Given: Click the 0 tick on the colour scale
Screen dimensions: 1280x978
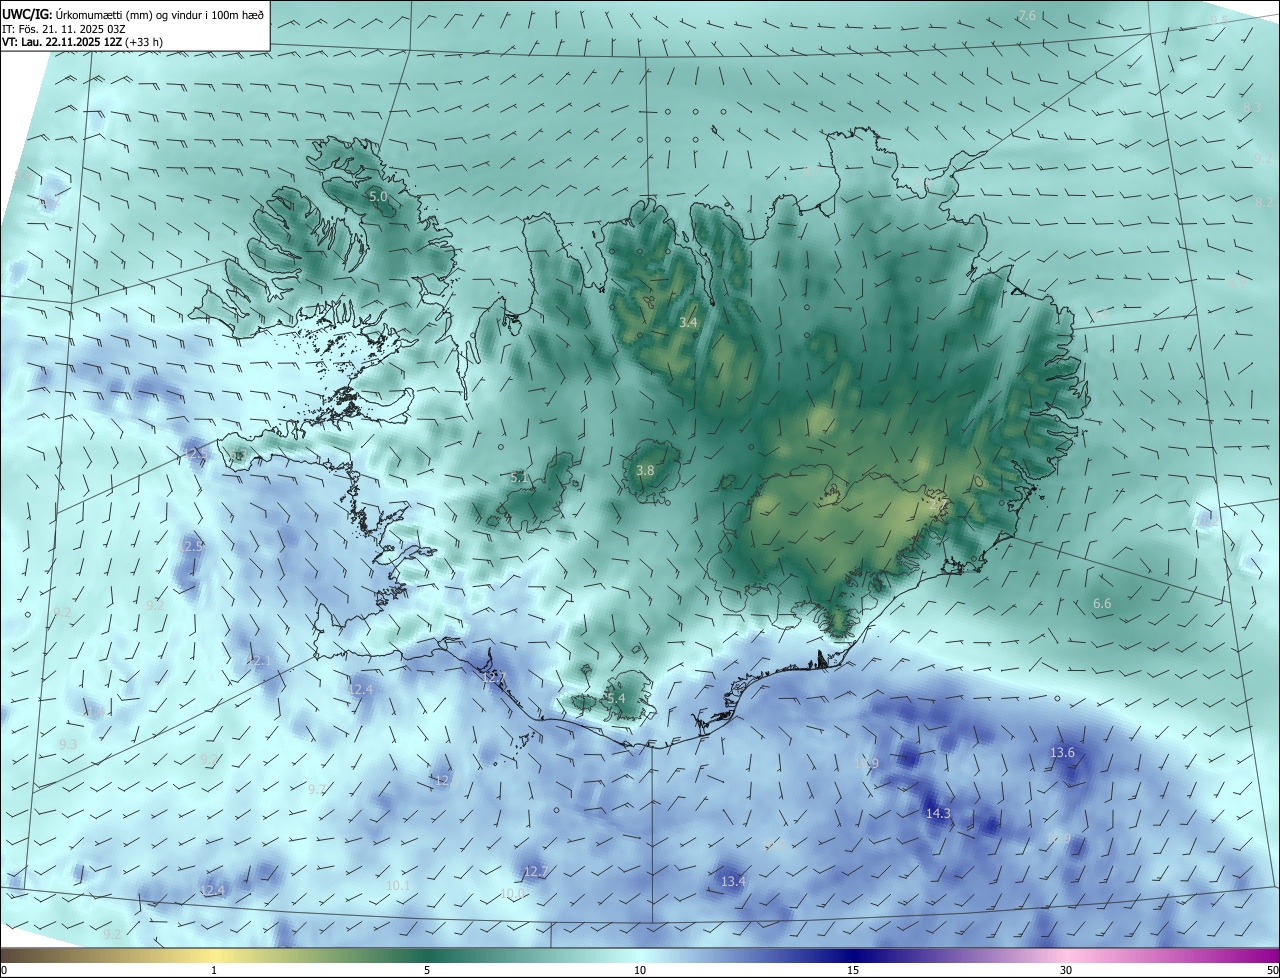Looking at the screenshot, I should pyautogui.click(x=4, y=970).
